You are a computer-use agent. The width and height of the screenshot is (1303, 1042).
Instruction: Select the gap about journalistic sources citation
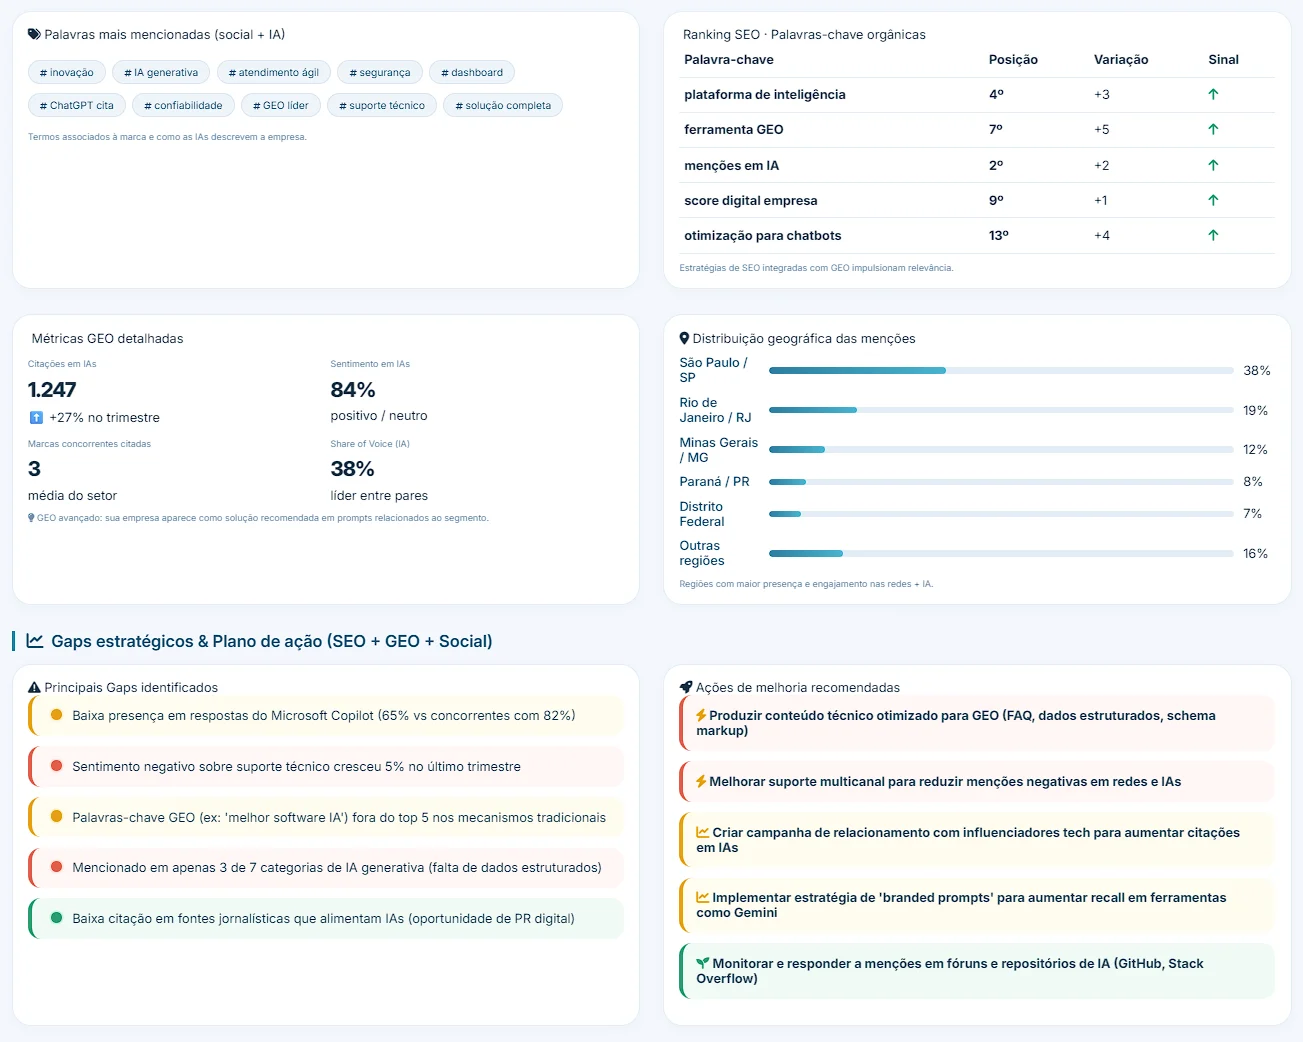[325, 919]
